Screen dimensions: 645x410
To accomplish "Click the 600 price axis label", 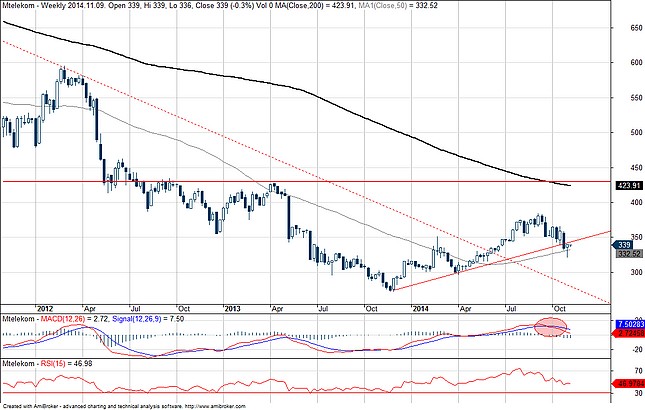I will click(x=636, y=63).
